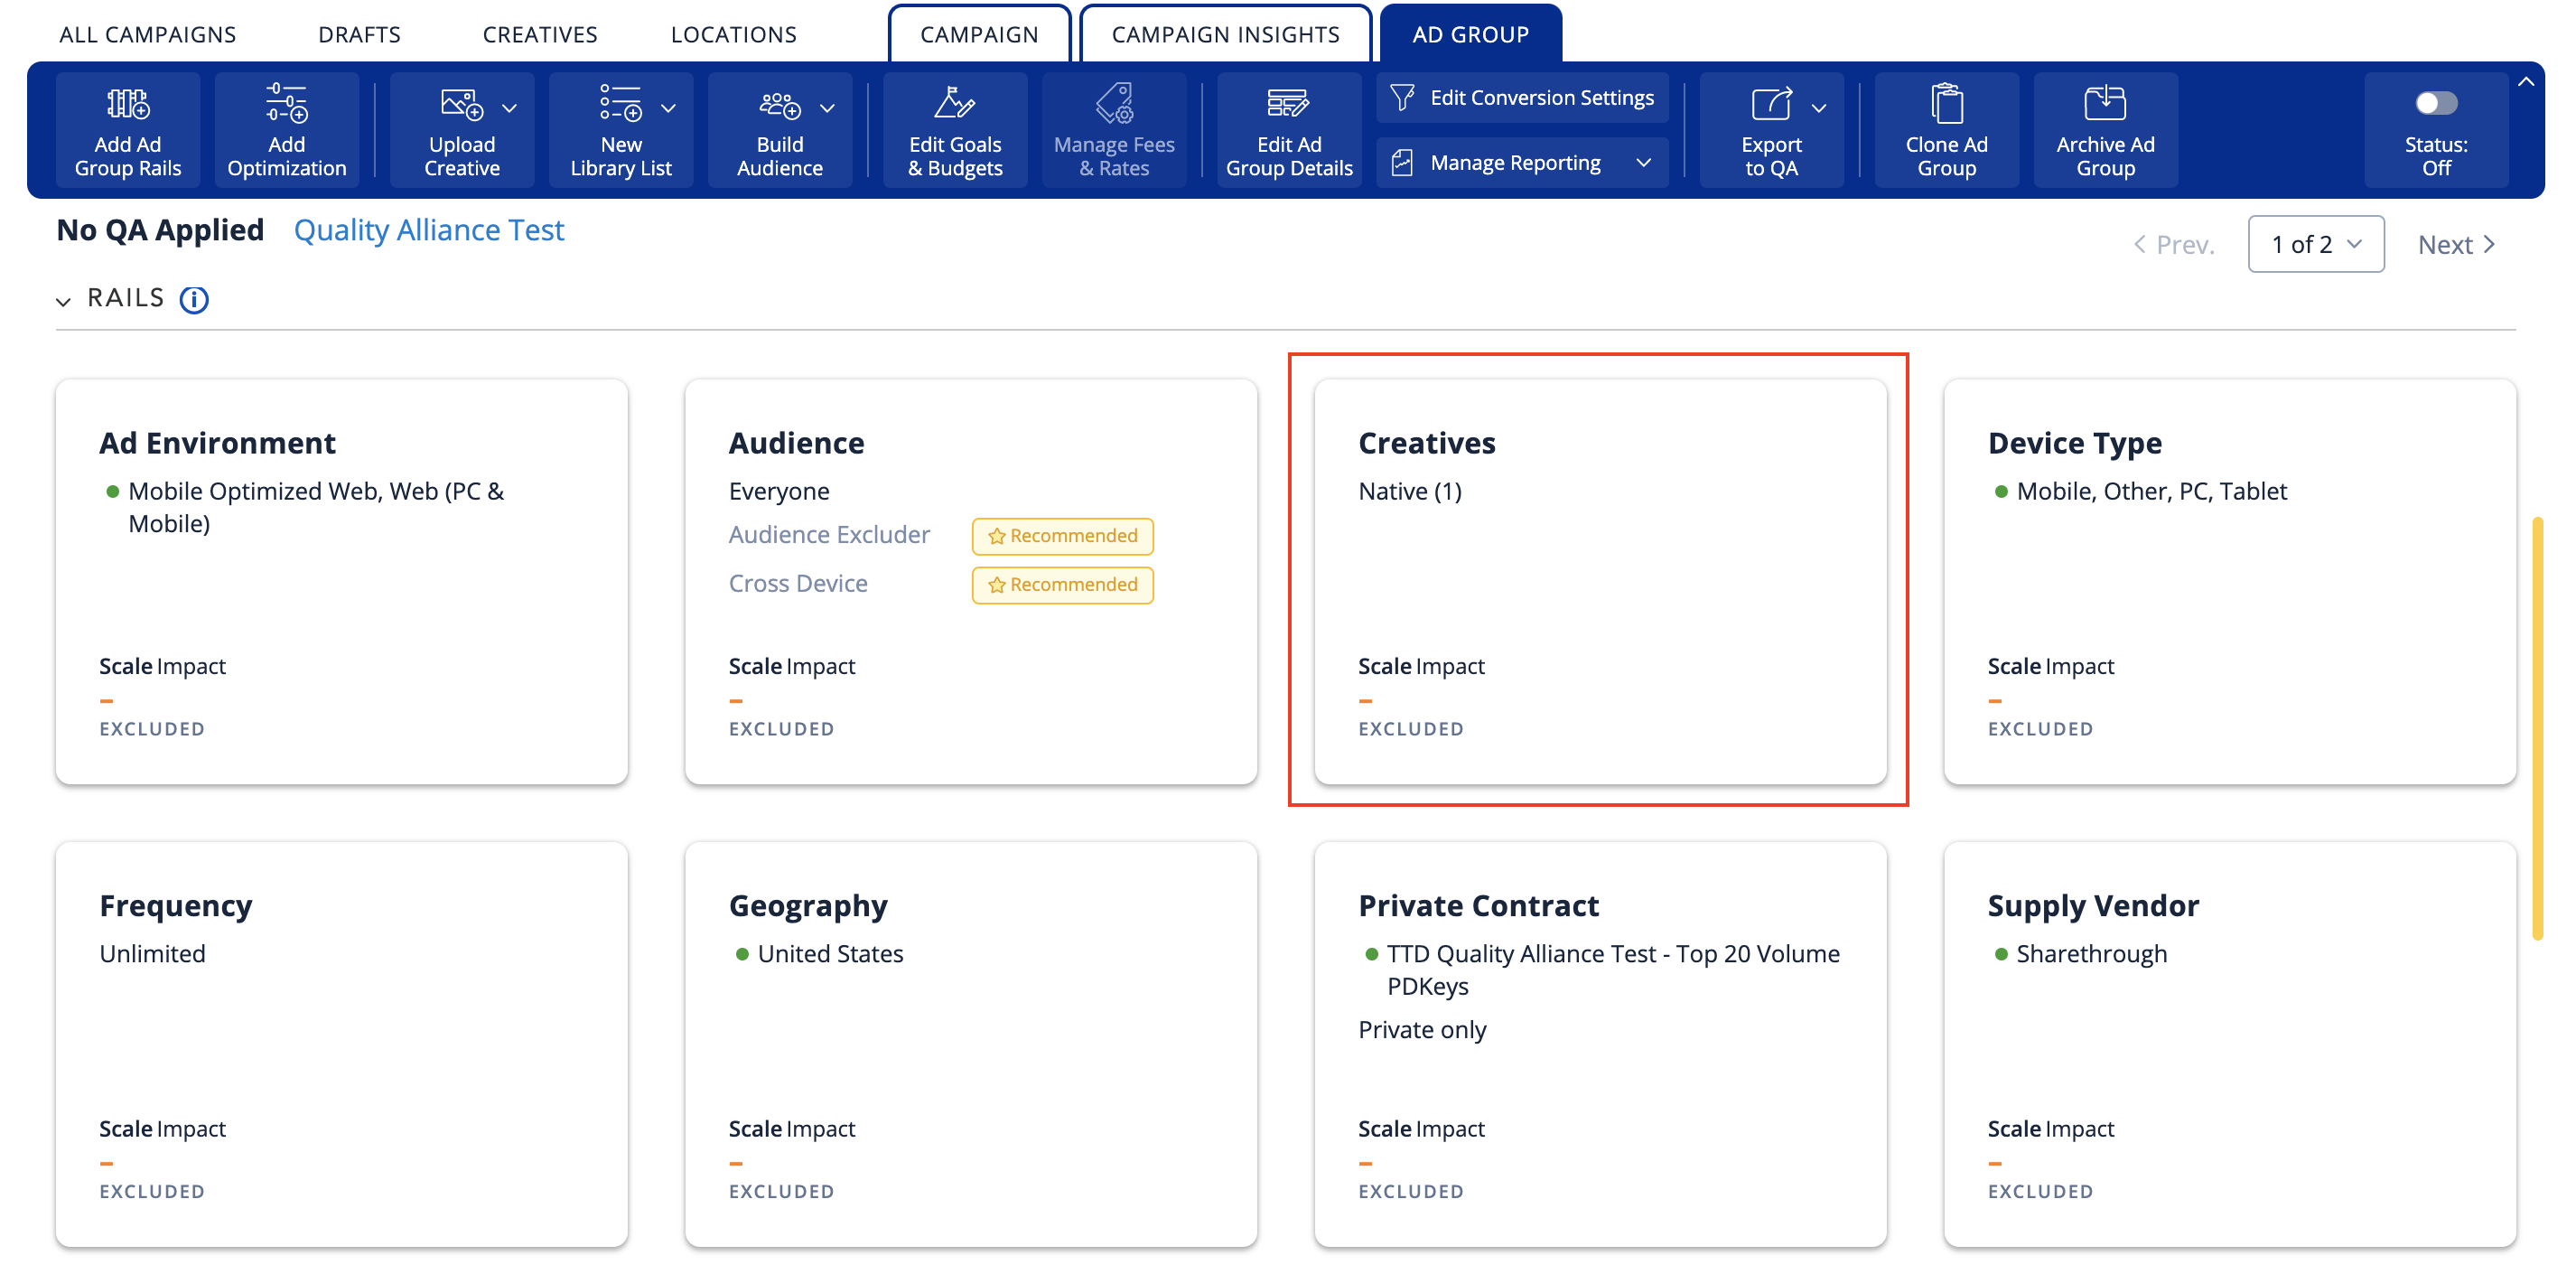This screenshot has height=1274, width=2576.
Task: Open the Build Audience dropdown arrow
Action: point(827,107)
